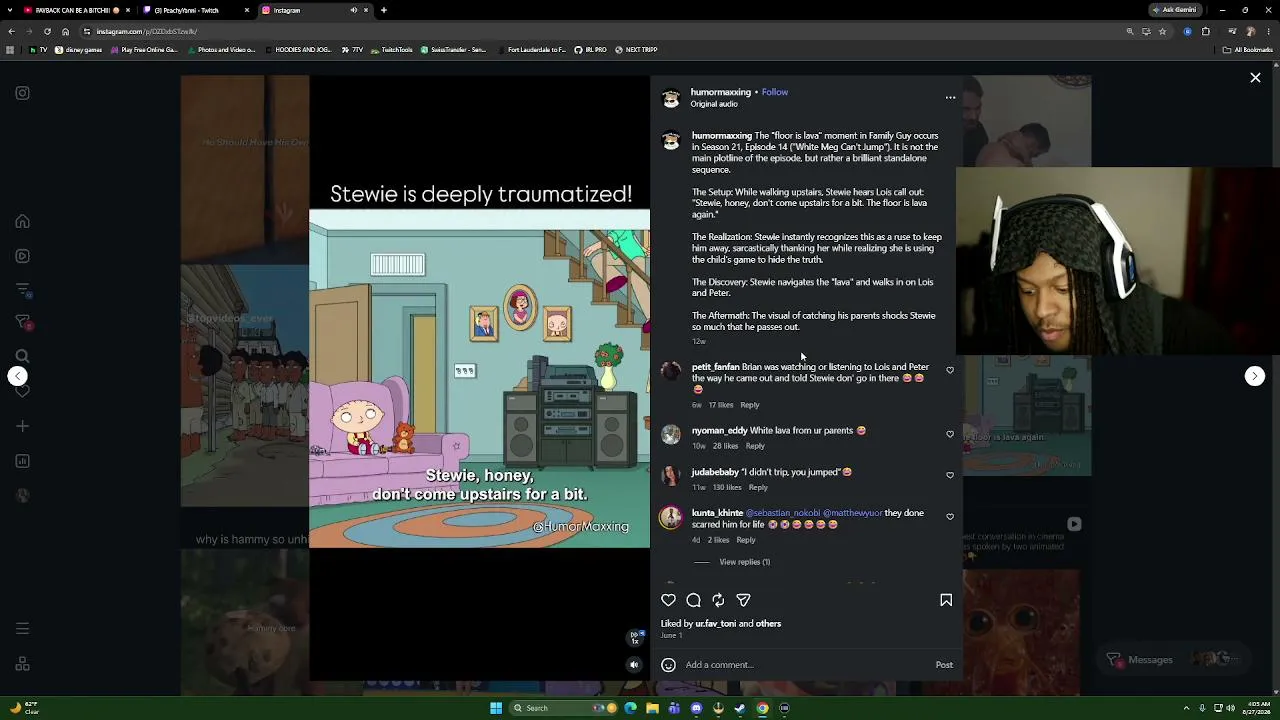Open a new browser tab
1280x720 pixels.
[x=384, y=10]
